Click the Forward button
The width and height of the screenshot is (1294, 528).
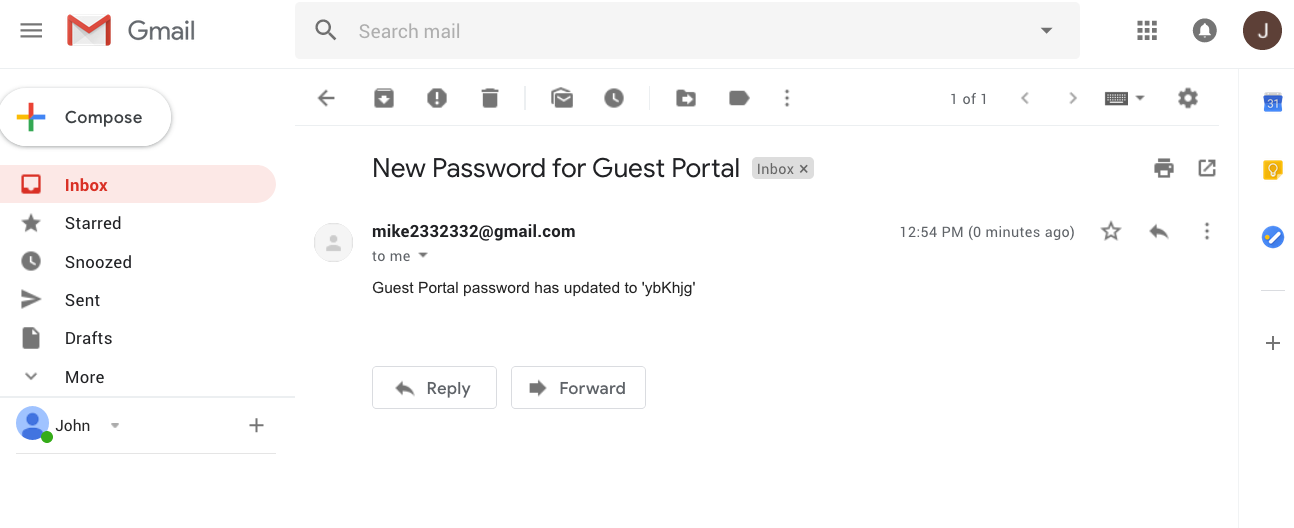click(x=578, y=388)
